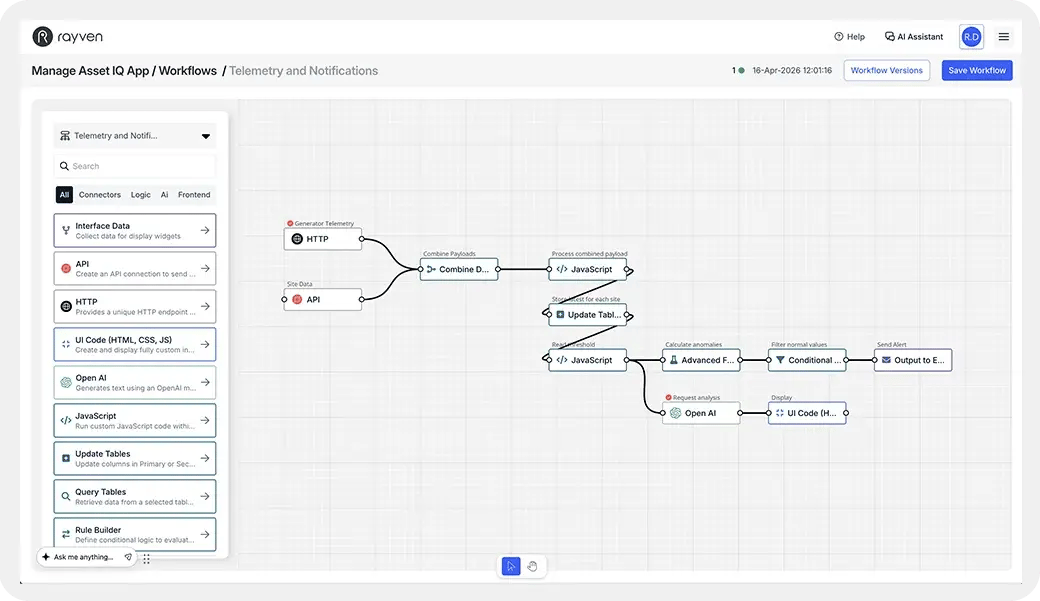Toggle the Logic filter
Screen dimensions: 1040x601
(140, 194)
